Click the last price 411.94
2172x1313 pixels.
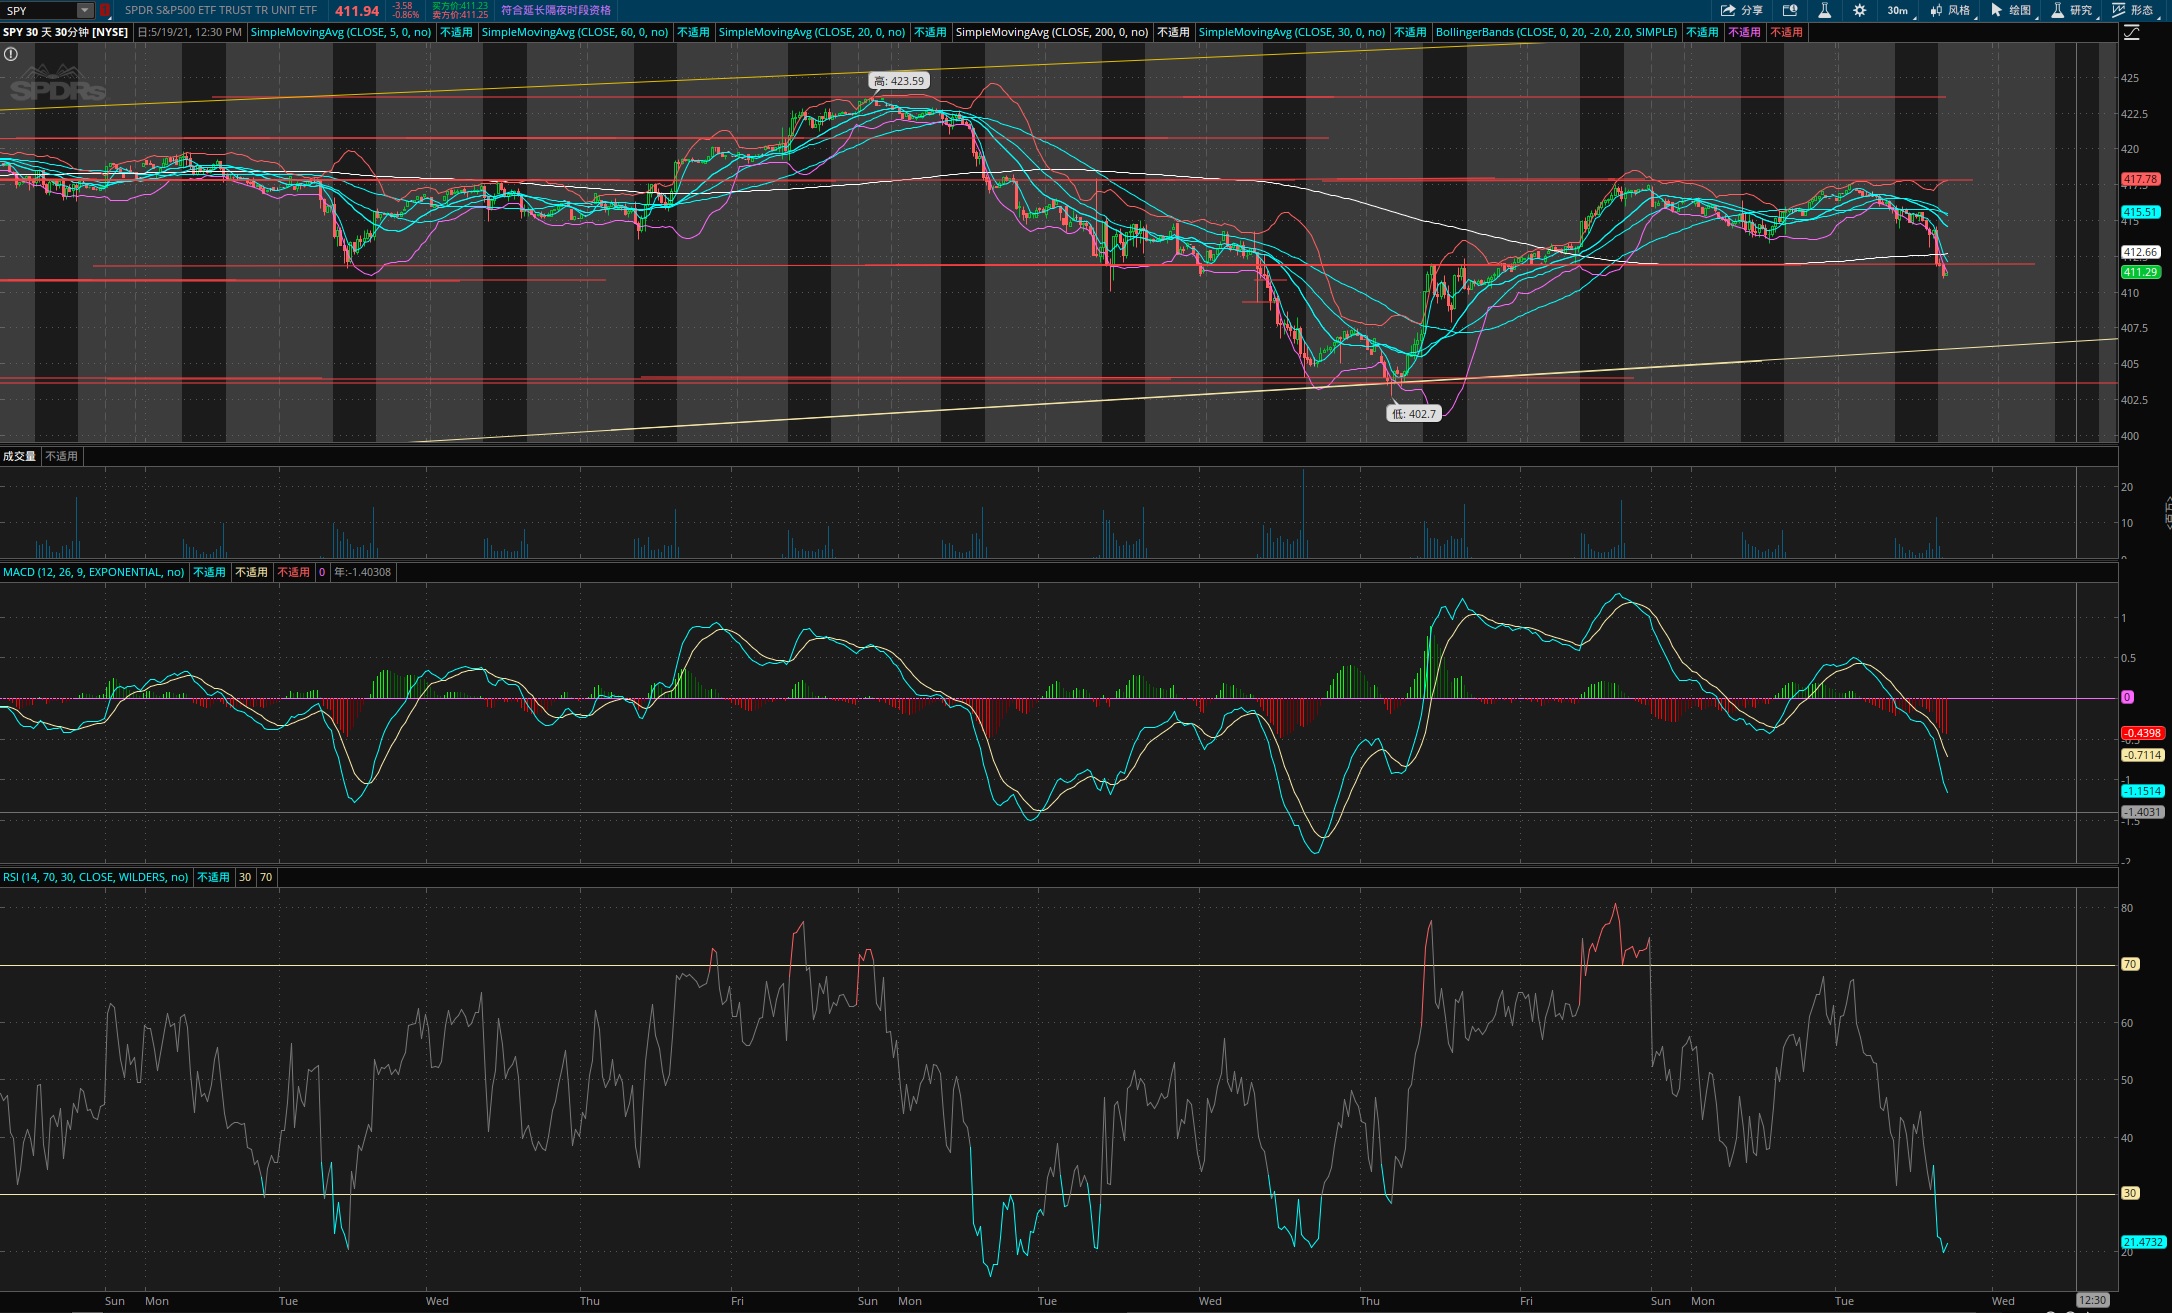[357, 11]
